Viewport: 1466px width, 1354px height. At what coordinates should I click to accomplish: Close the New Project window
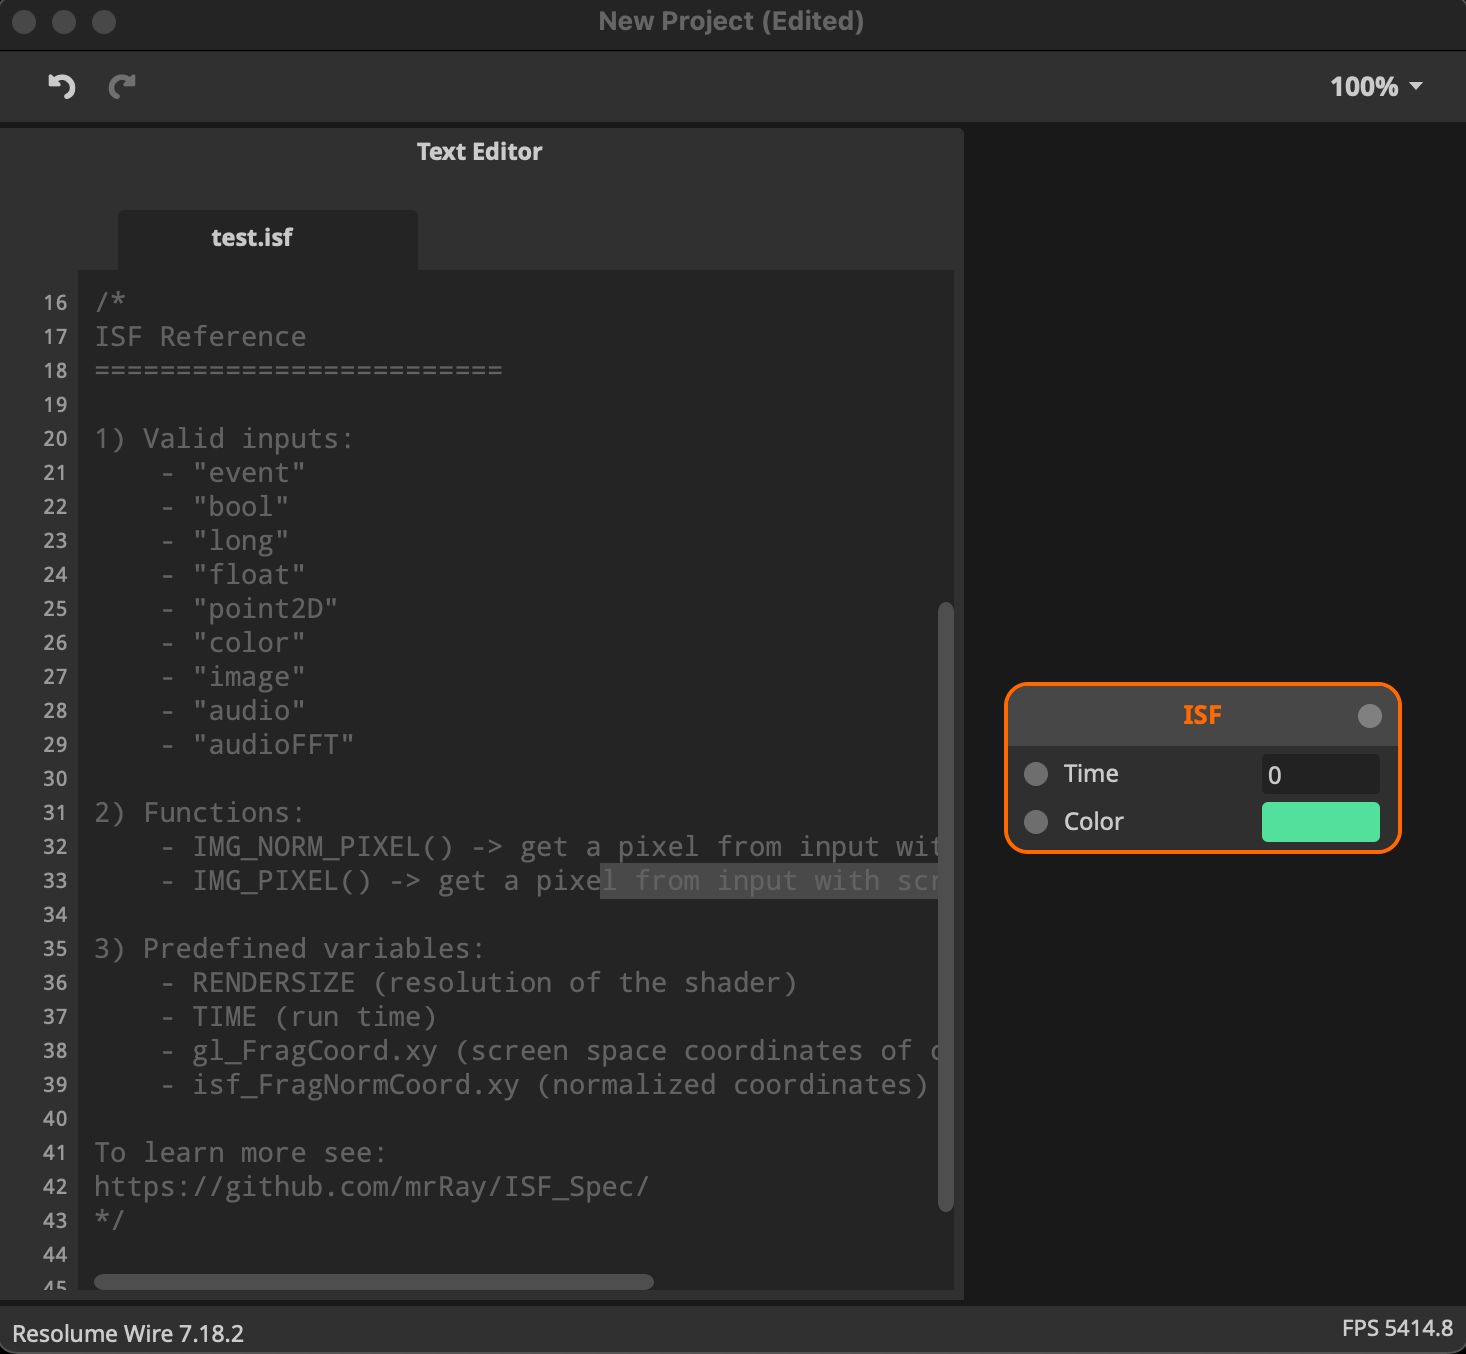pyautogui.click(x=24, y=21)
